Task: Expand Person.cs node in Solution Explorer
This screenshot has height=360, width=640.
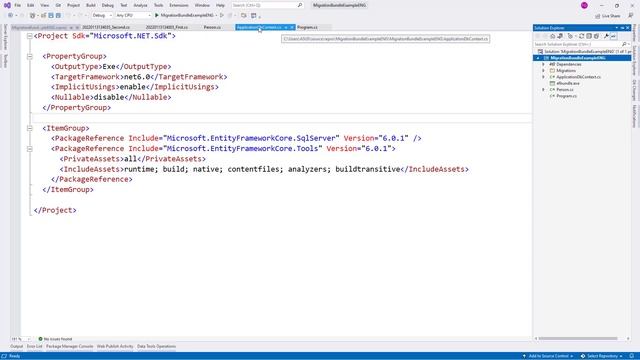Action: 543,89
